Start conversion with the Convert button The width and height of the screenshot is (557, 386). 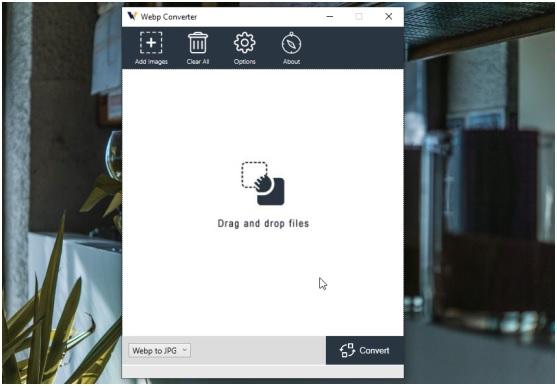[365, 350]
